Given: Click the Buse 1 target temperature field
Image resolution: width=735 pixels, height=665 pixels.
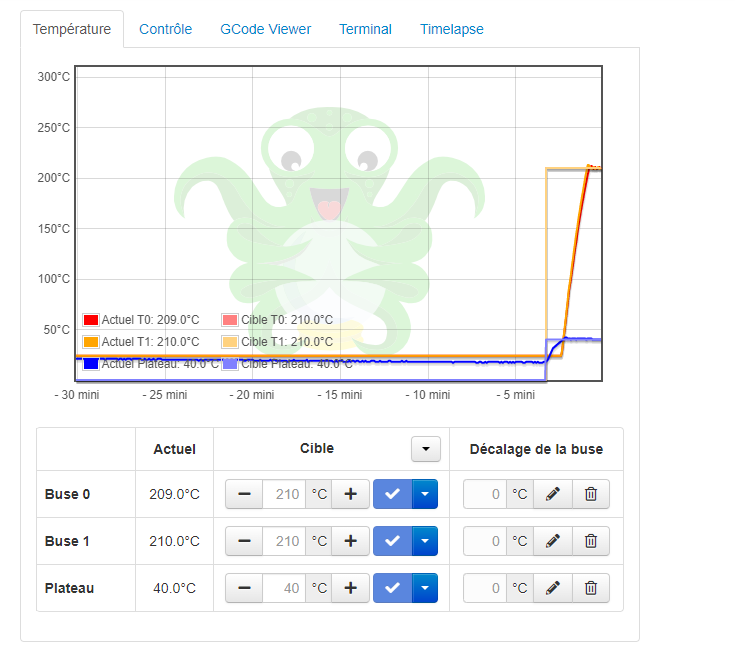Looking at the screenshot, I should pyautogui.click(x=284, y=541).
